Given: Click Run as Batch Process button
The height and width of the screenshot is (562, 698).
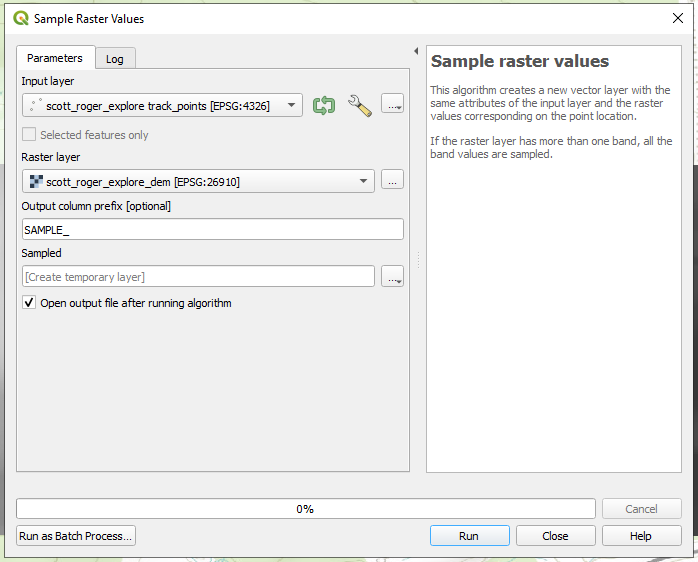Looking at the screenshot, I should pyautogui.click(x=76, y=536).
